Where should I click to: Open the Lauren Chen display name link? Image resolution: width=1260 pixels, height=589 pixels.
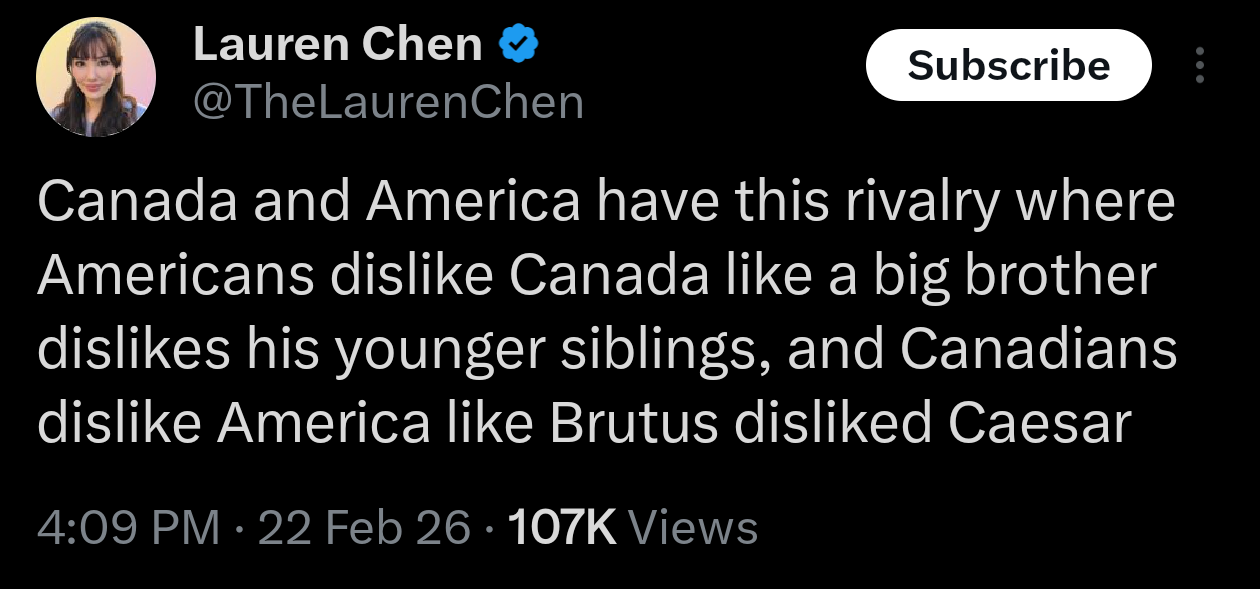(x=337, y=45)
